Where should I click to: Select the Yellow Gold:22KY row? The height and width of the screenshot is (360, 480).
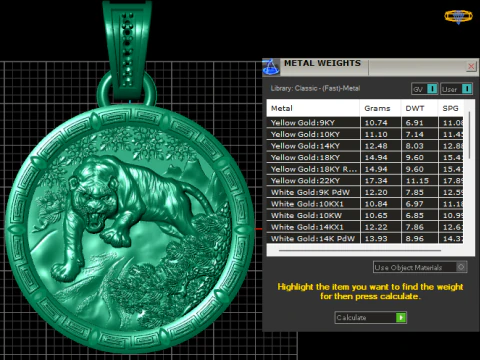pyautogui.click(x=365, y=180)
